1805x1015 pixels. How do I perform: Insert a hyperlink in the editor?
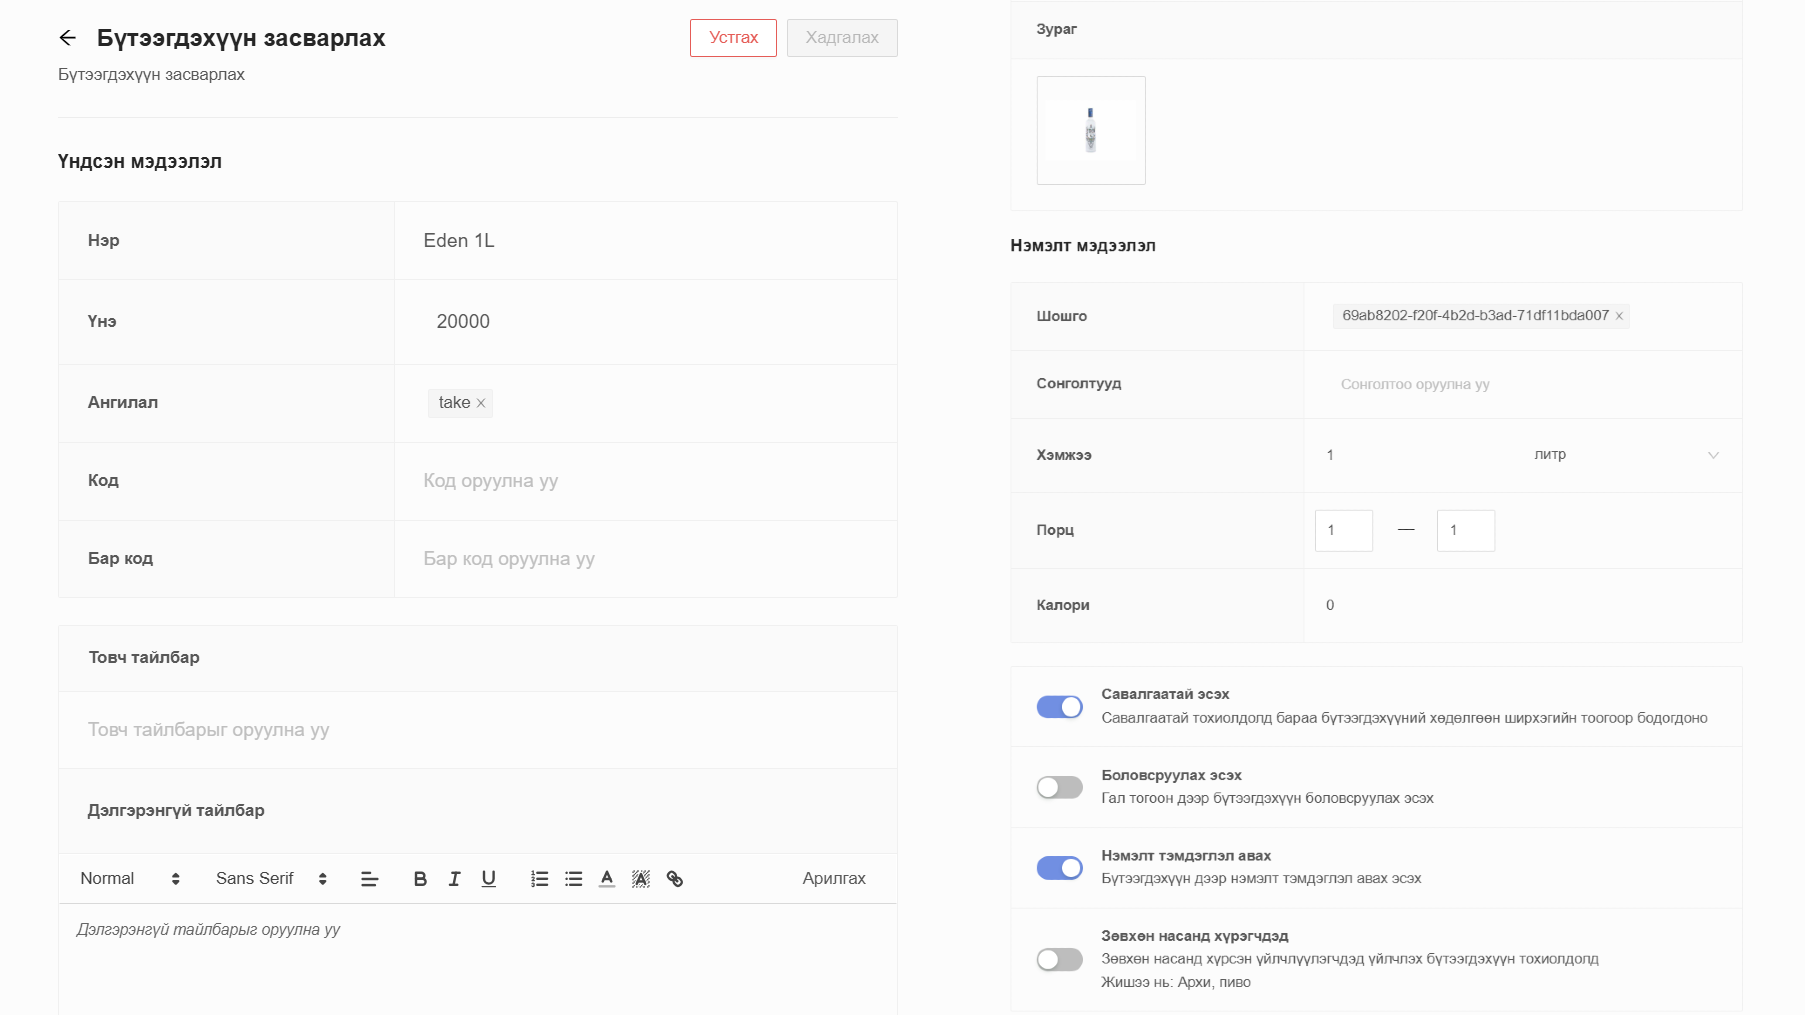pos(675,879)
